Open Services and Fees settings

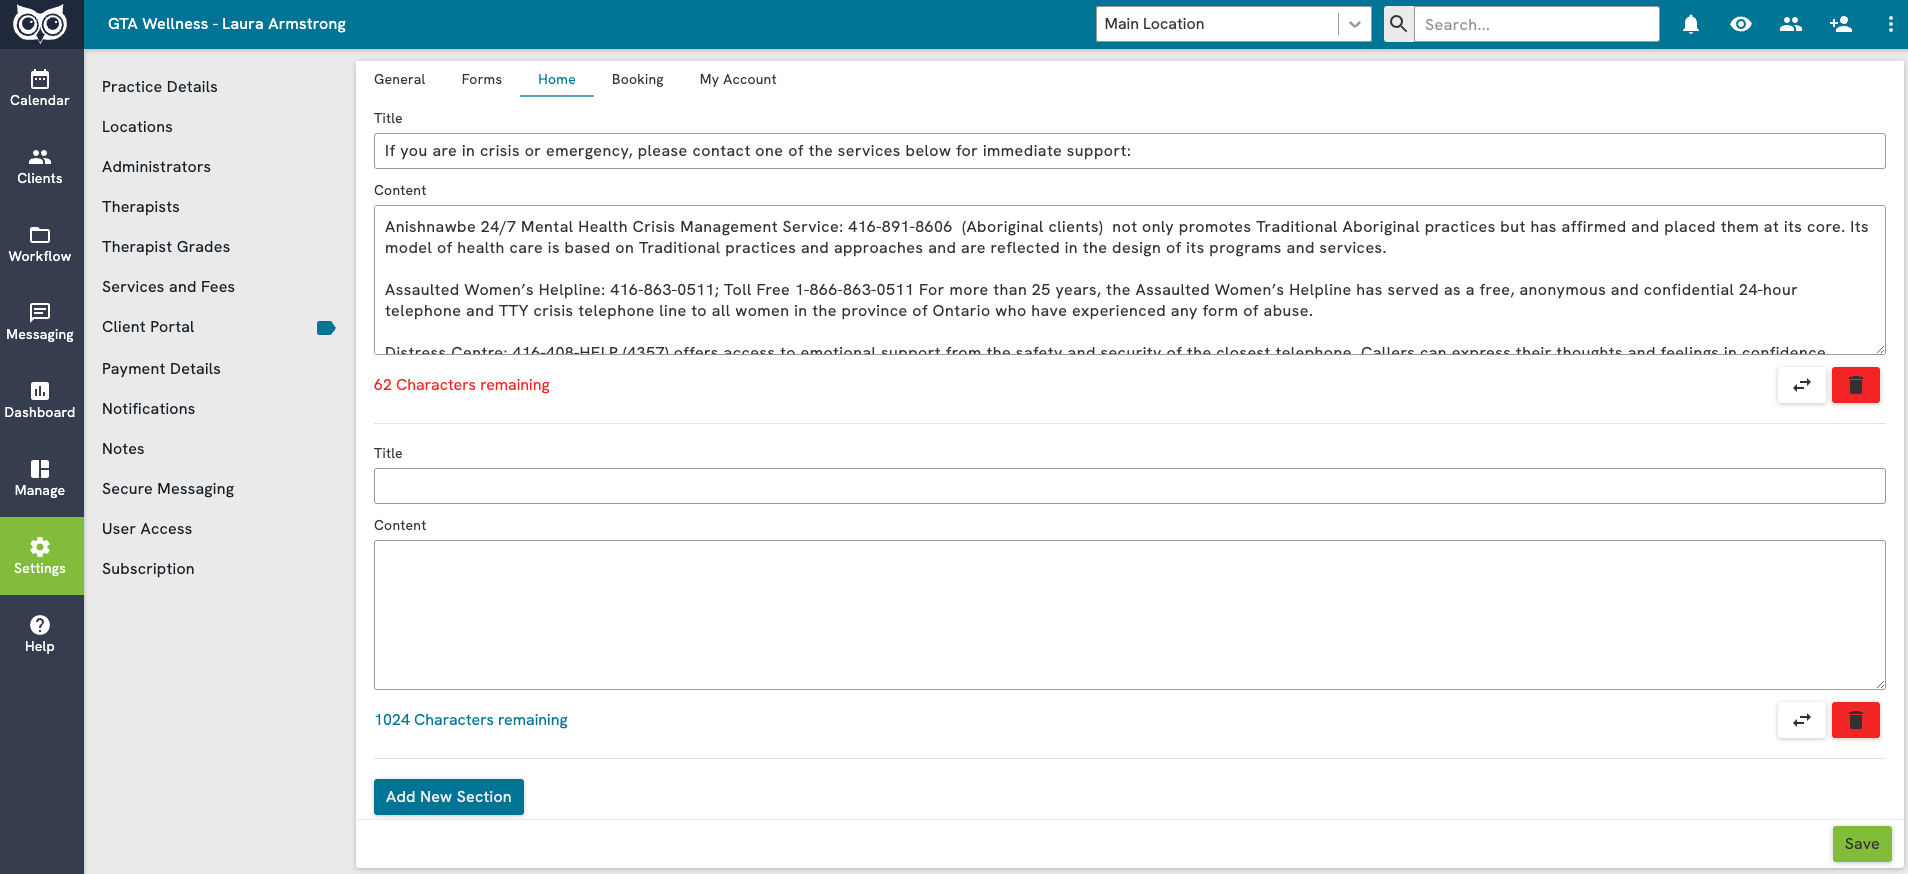point(168,287)
